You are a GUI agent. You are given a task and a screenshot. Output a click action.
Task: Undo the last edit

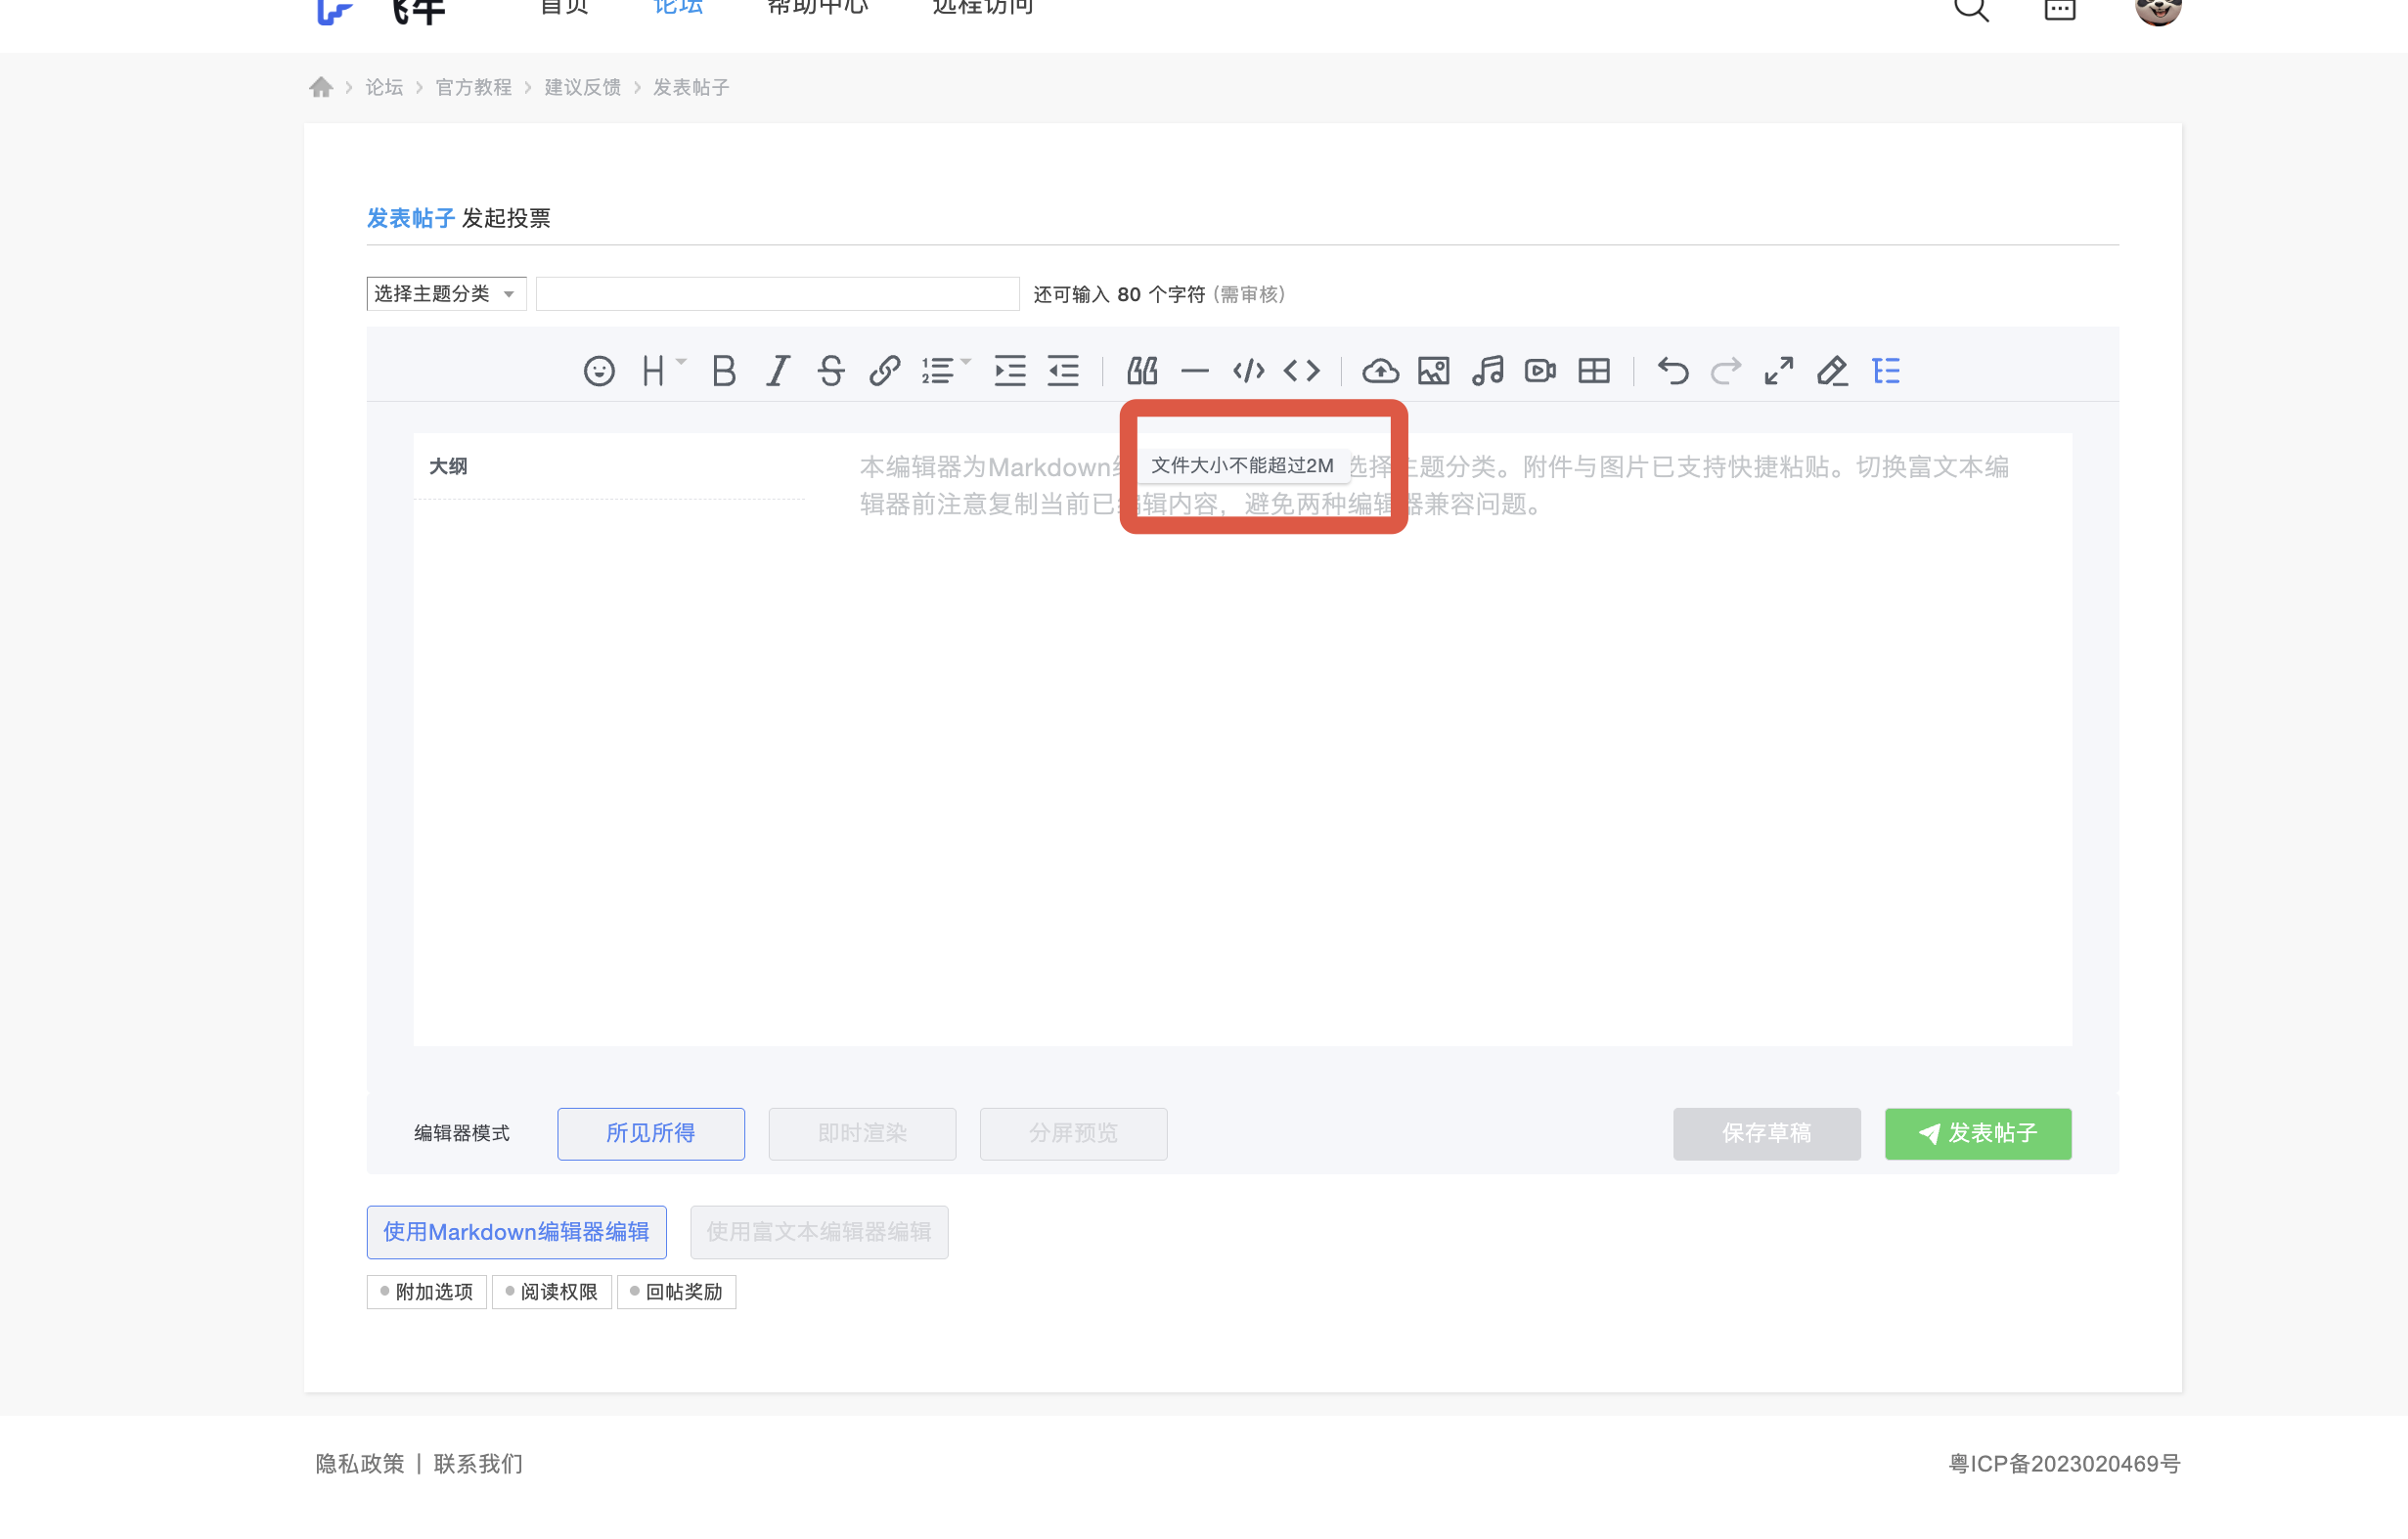click(1673, 371)
